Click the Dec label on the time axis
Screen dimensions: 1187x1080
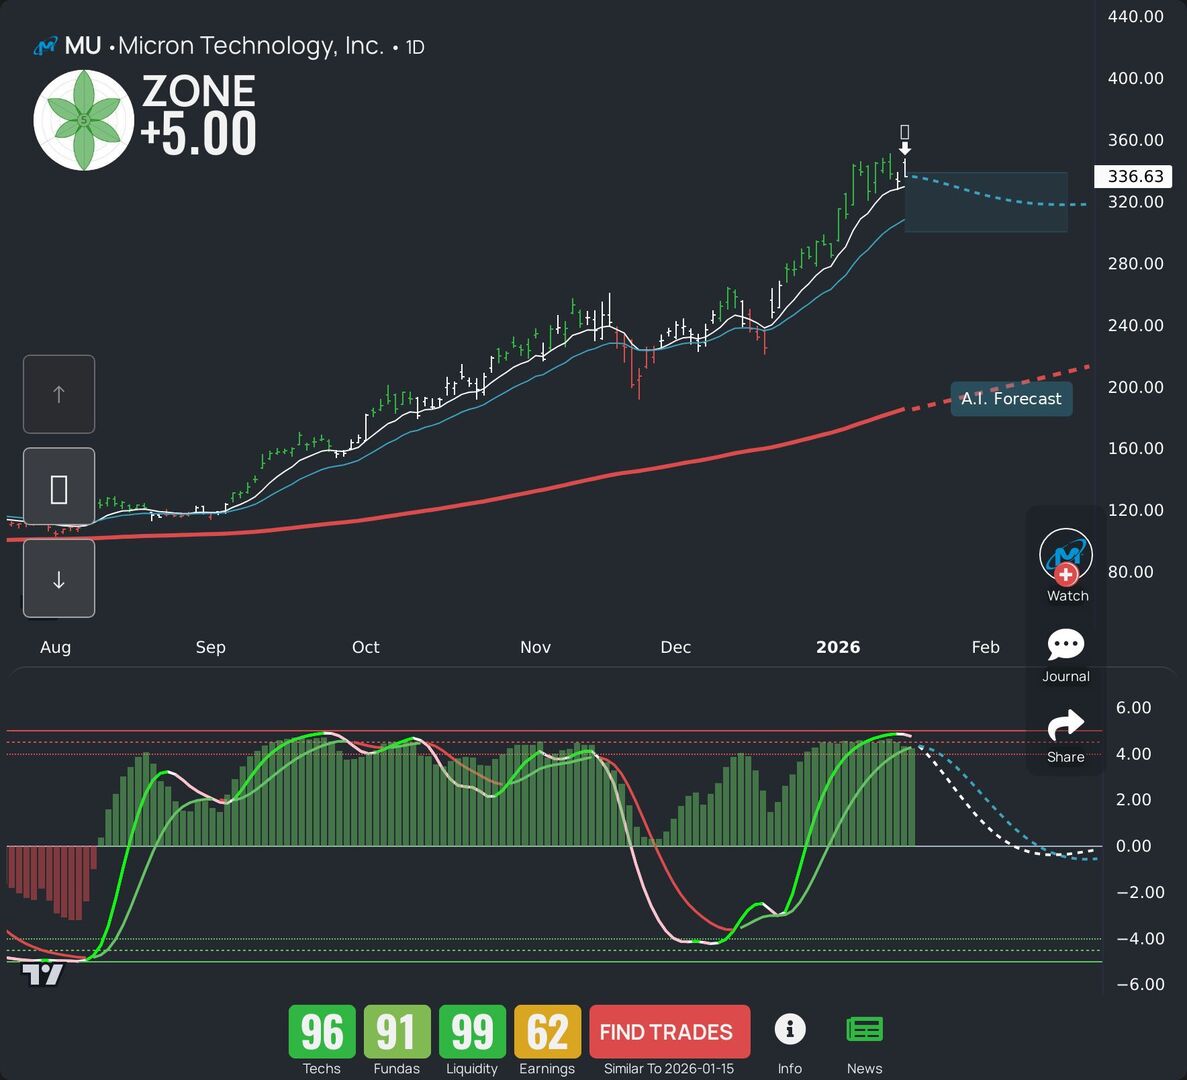click(675, 647)
